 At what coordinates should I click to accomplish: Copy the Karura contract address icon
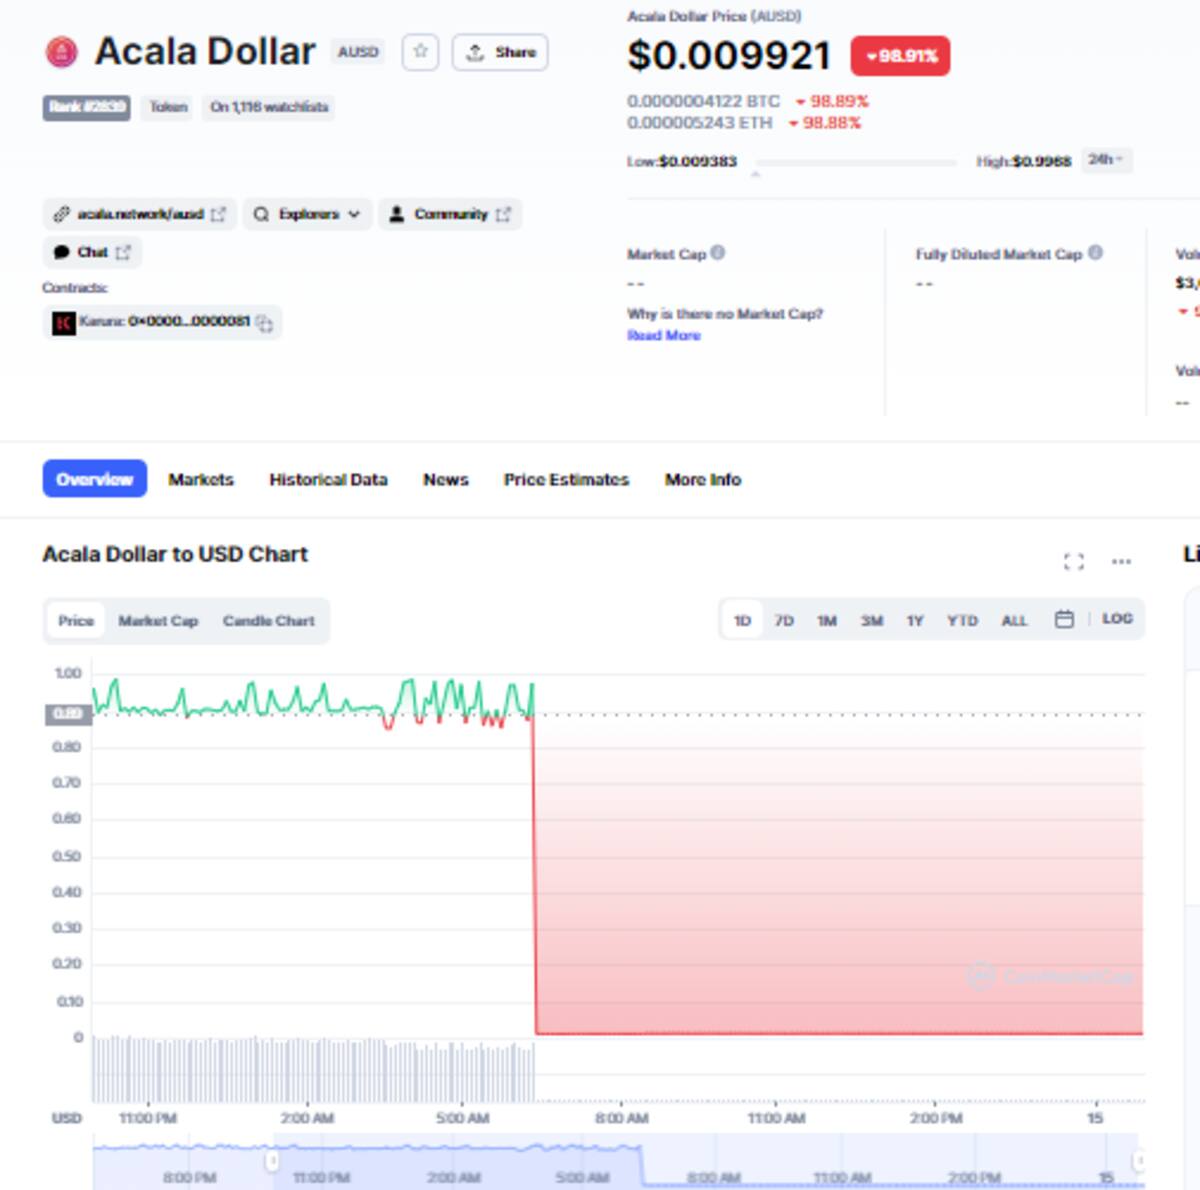point(264,322)
